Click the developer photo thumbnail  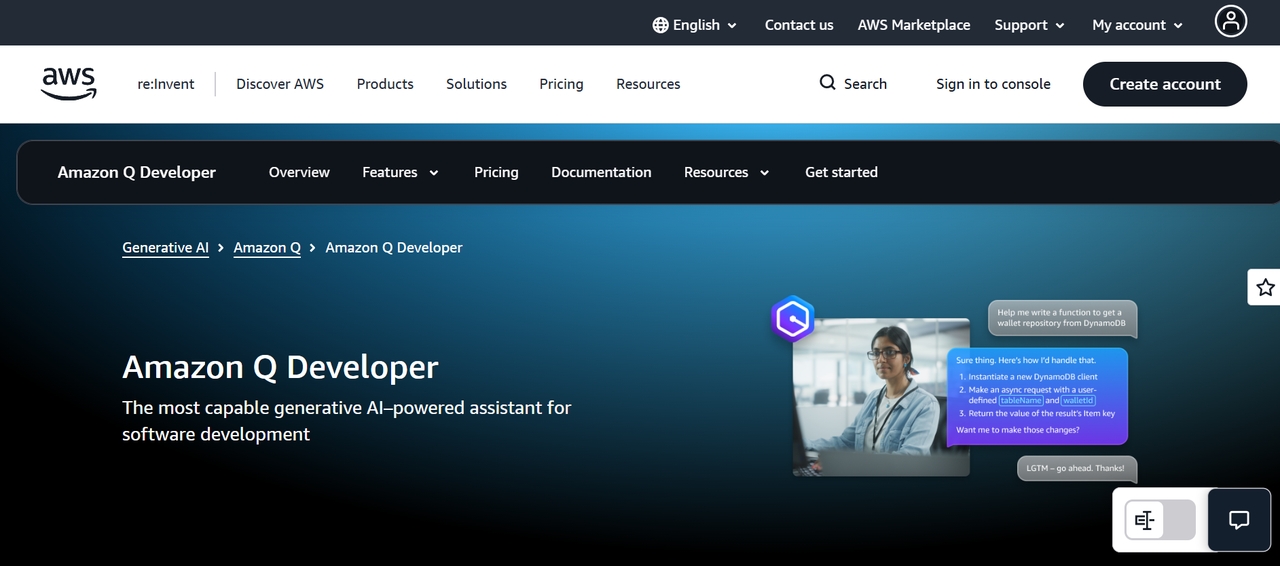tap(881, 396)
